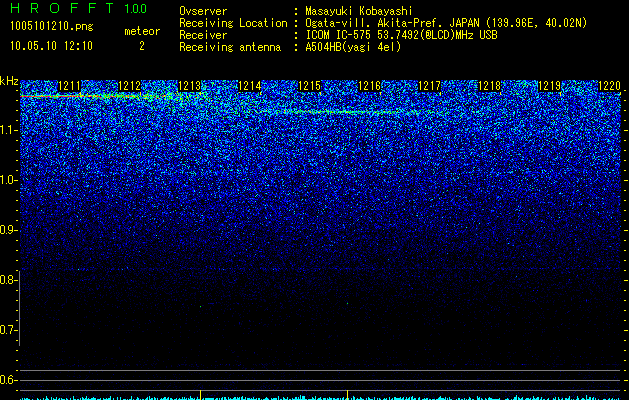Image resolution: width=629 pixels, height=400 pixels.
Task: Click the 1214 time marker
Action: pyautogui.click(x=250, y=86)
